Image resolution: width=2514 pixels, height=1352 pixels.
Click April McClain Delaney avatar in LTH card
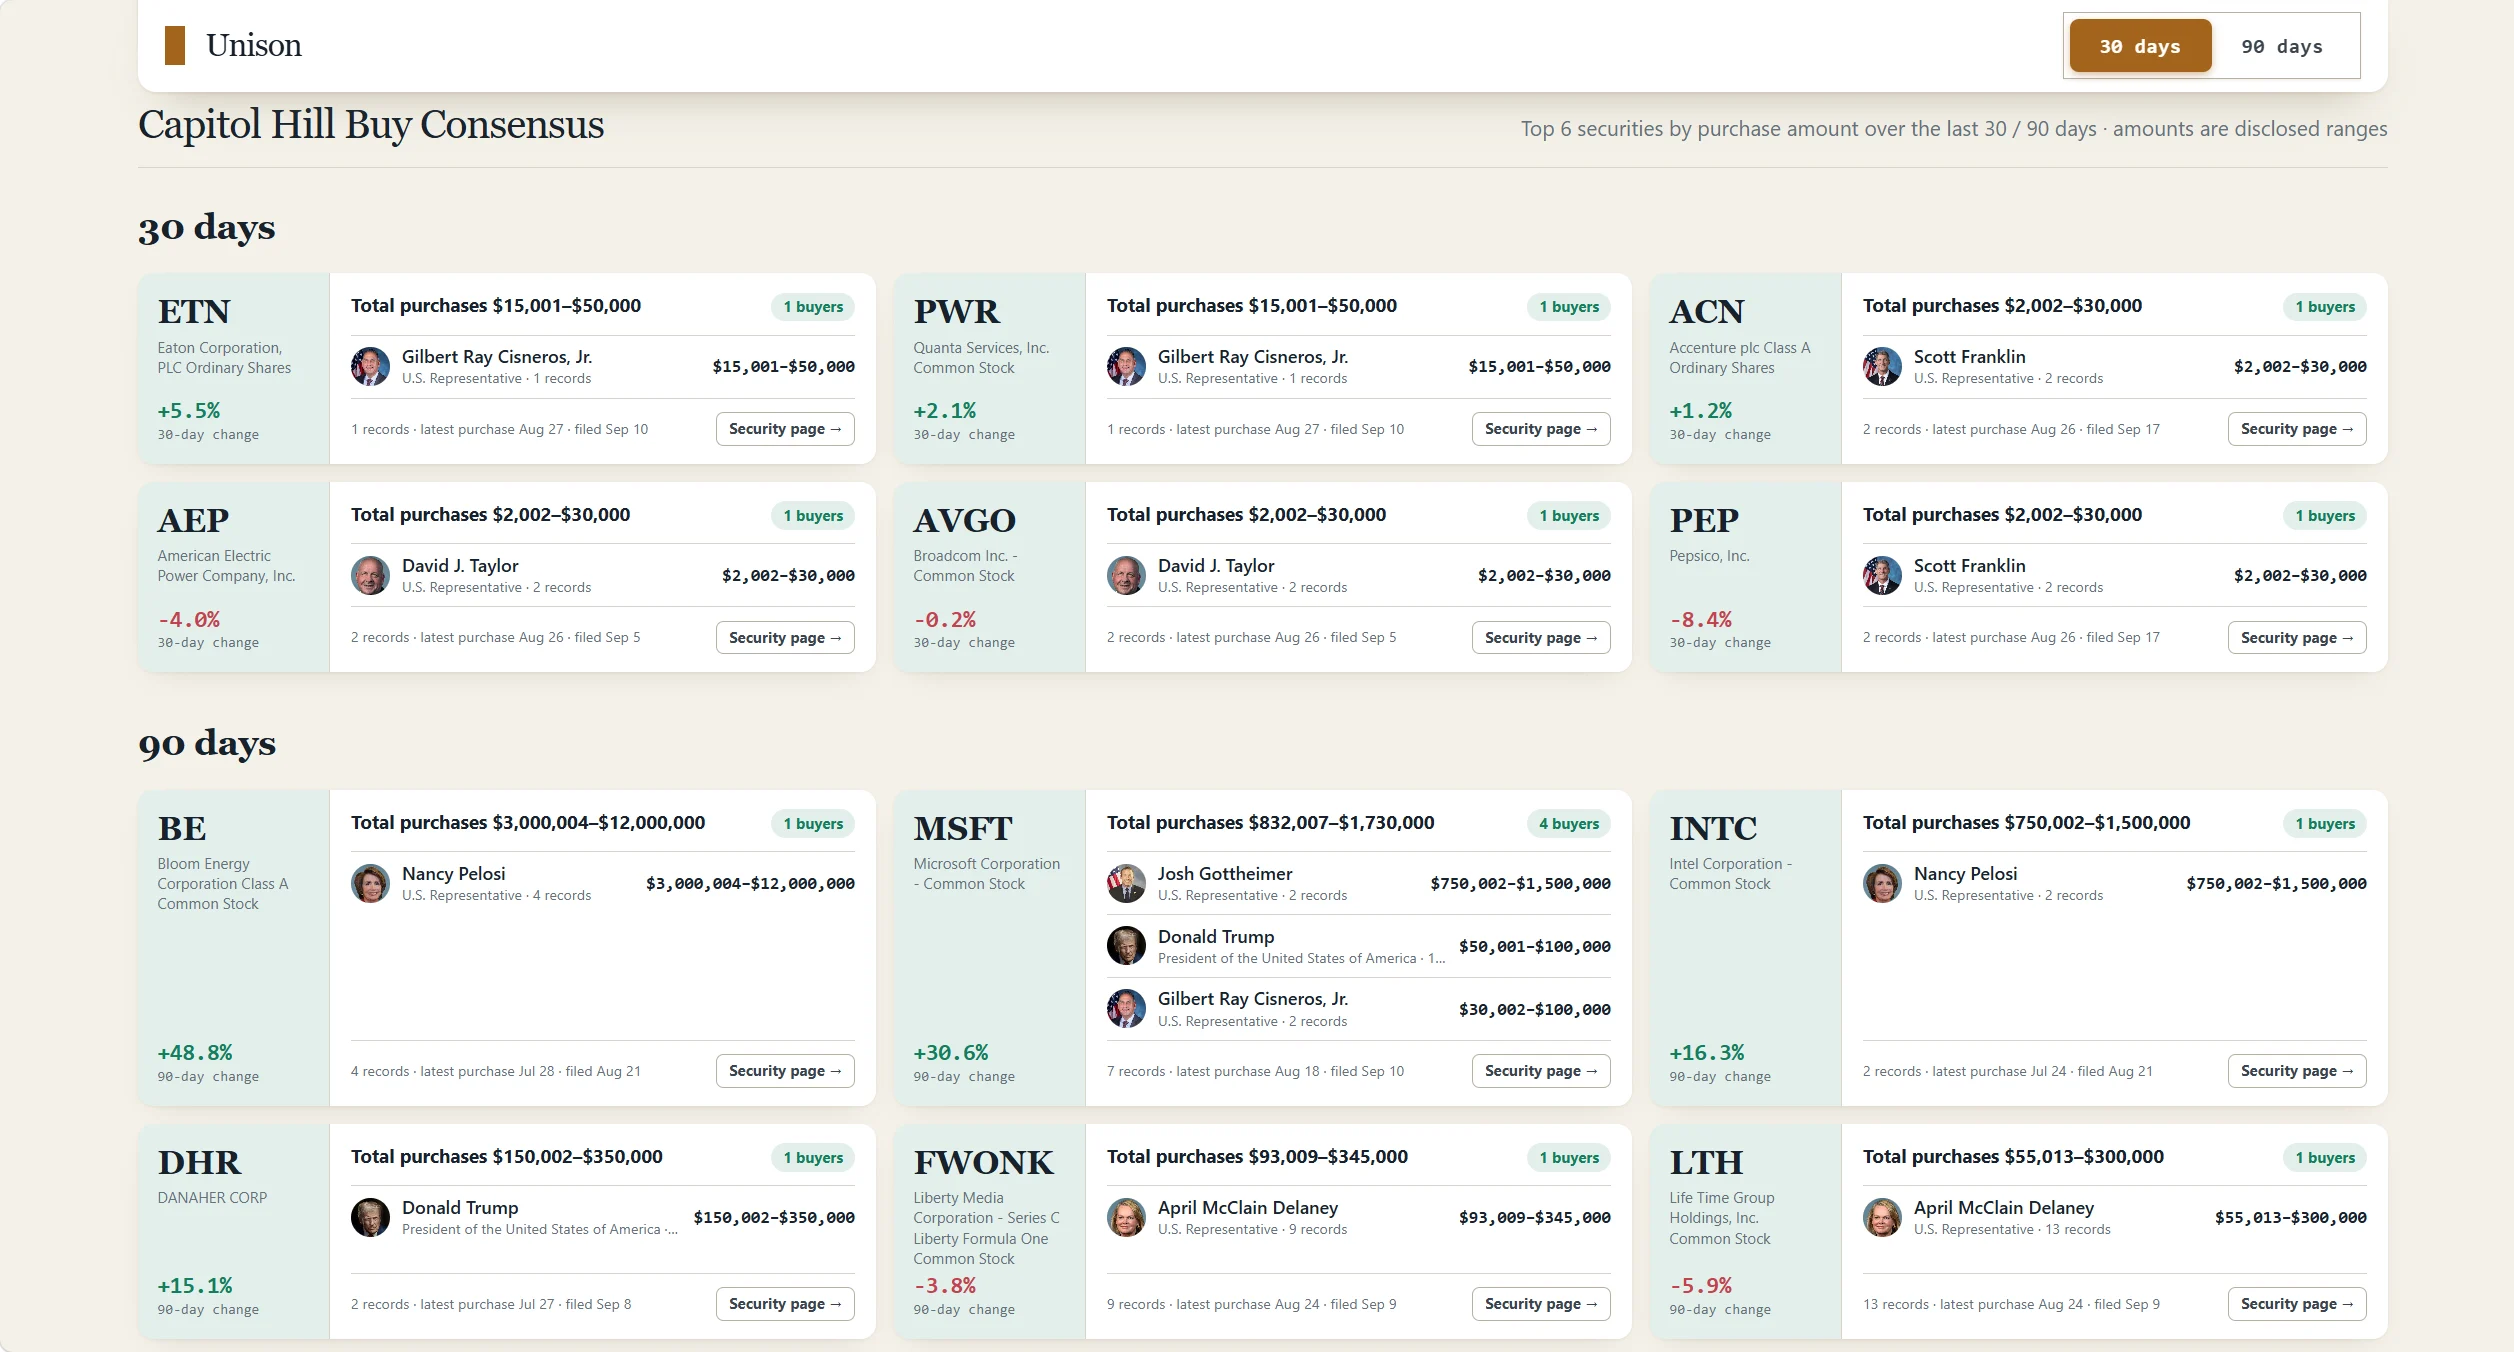[1882, 1218]
